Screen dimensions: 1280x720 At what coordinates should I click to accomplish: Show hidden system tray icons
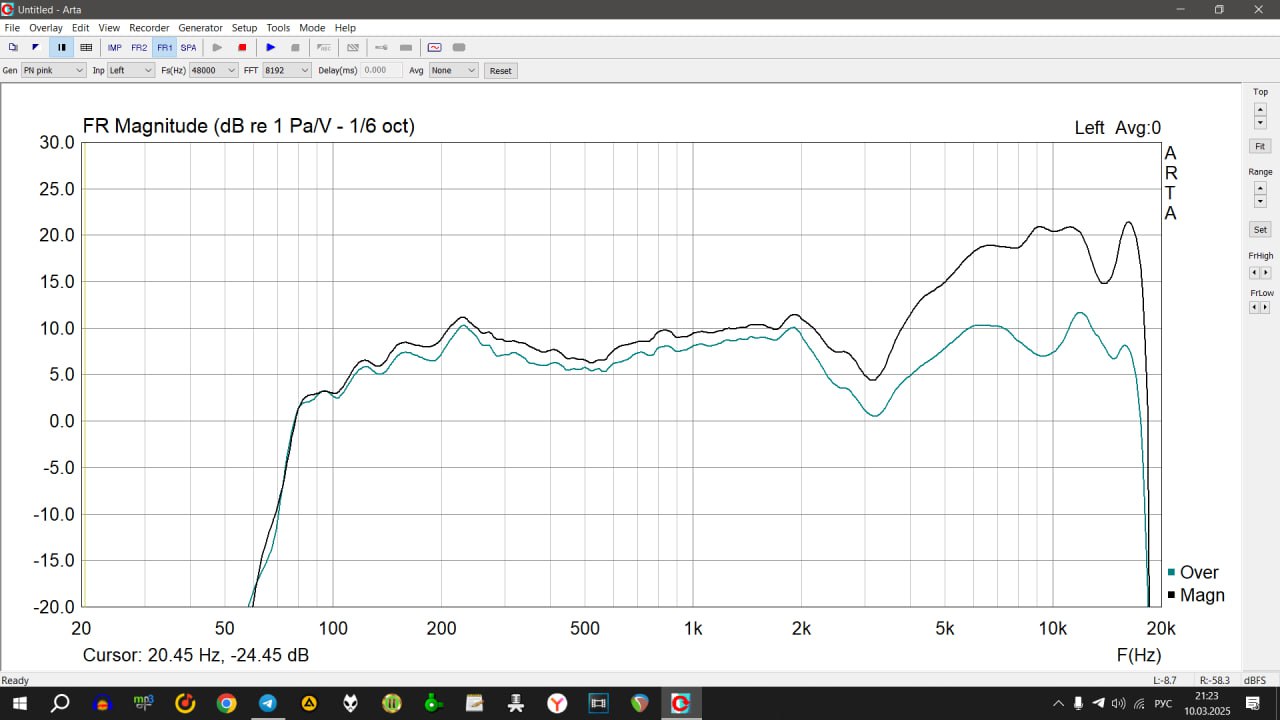[1058, 703]
